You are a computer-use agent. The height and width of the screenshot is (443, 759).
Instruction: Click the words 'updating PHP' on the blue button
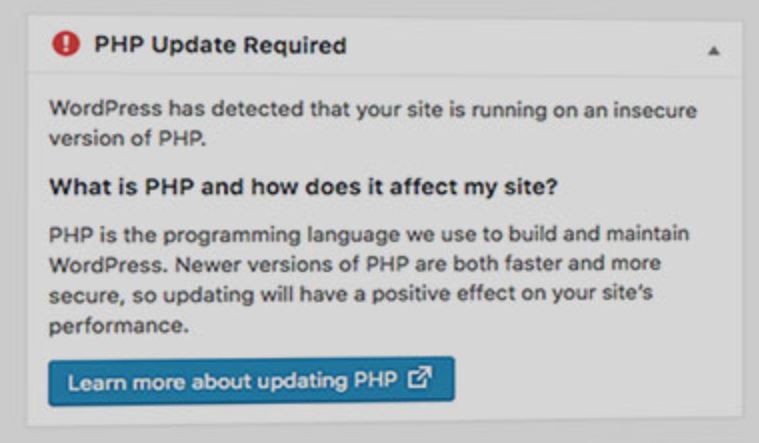point(327,382)
